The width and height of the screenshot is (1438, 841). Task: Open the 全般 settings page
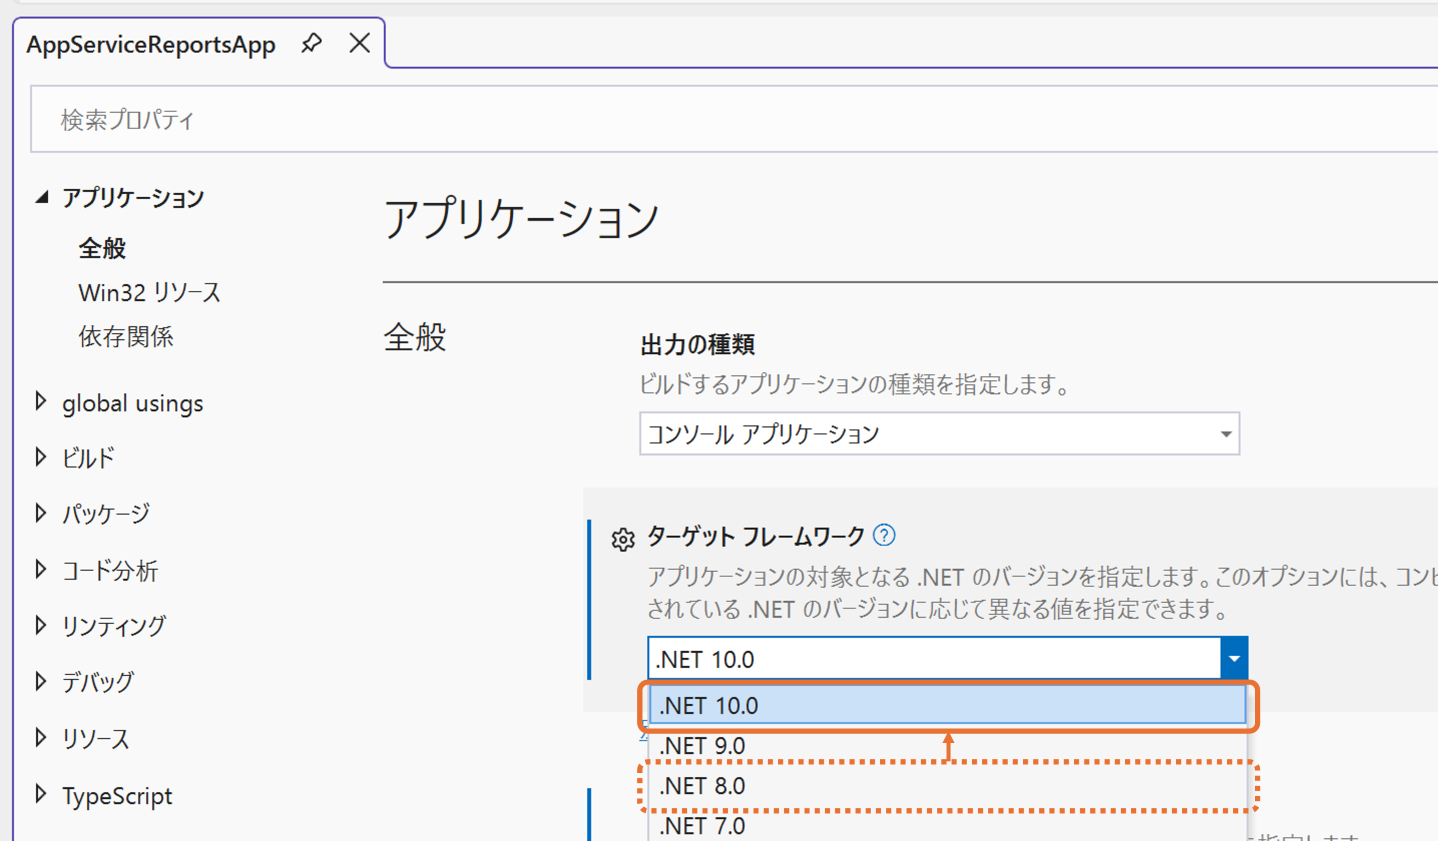[x=102, y=248]
